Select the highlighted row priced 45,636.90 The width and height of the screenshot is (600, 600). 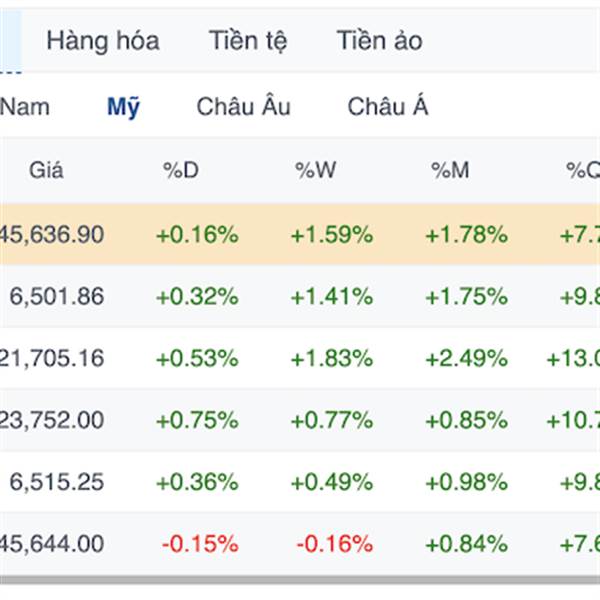tap(300, 235)
